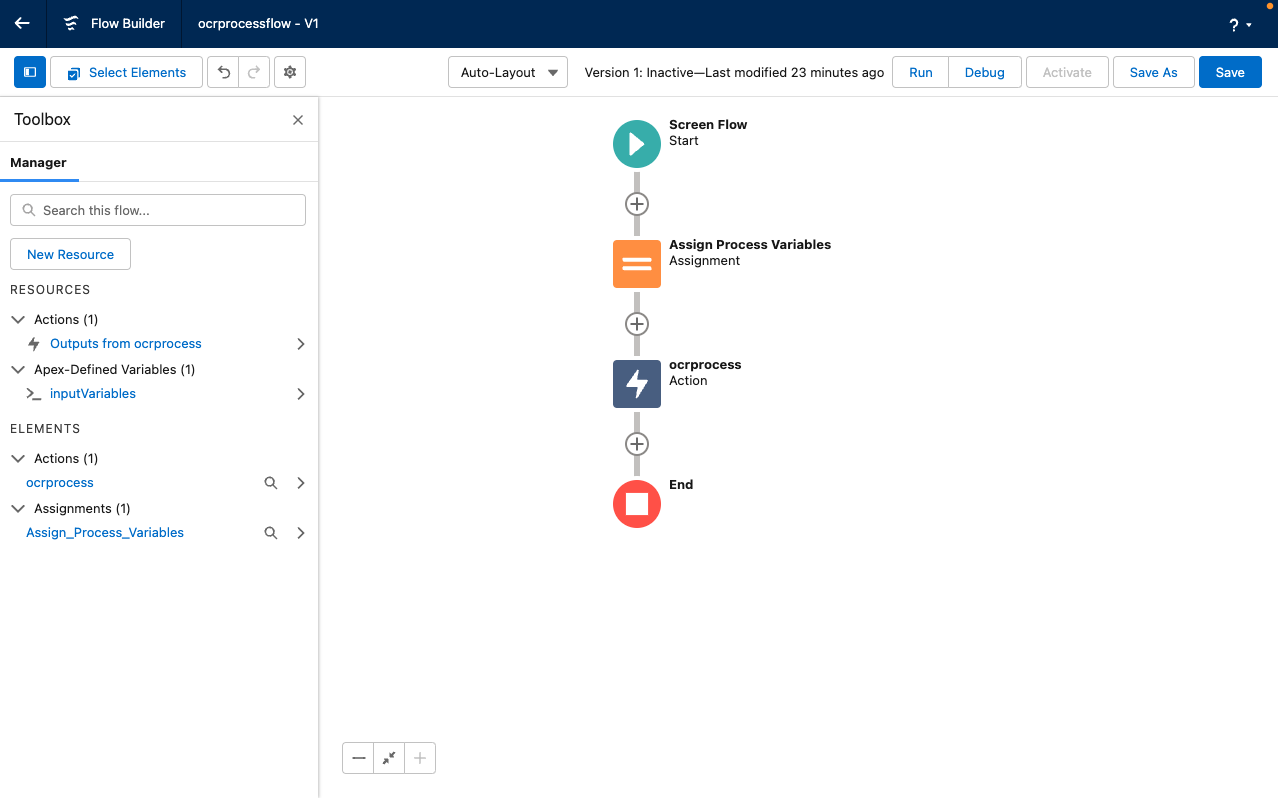This screenshot has width=1278, height=798.
Task: Add element between Start and Assignment
Action: tap(637, 204)
